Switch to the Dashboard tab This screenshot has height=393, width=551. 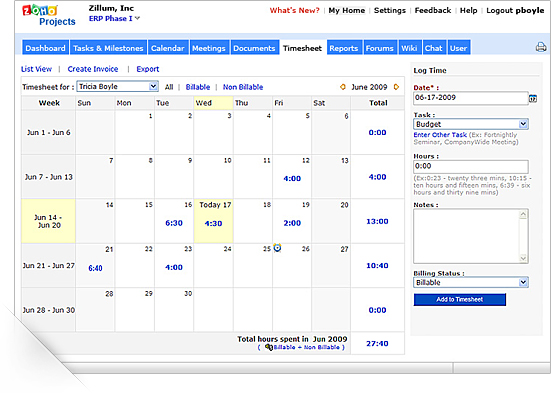tap(45, 48)
